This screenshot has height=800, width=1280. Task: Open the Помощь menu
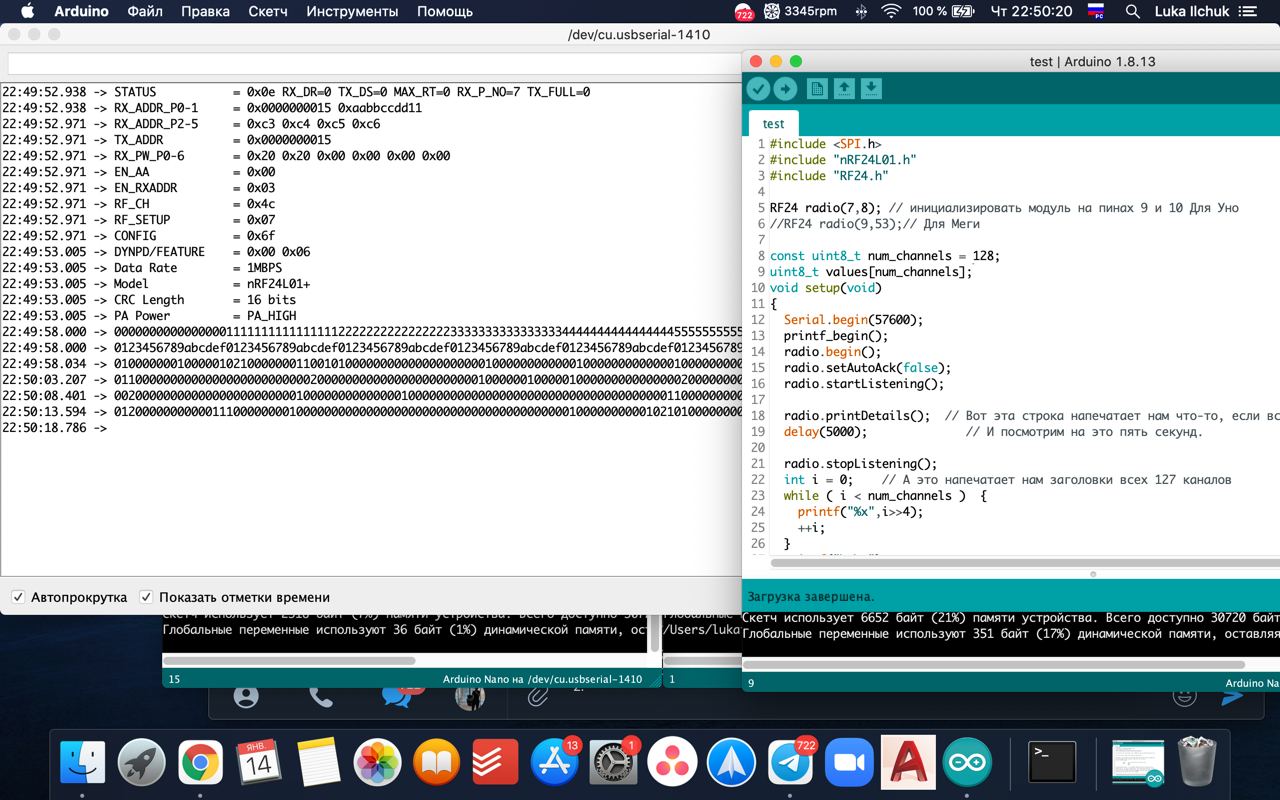pos(445,12)
